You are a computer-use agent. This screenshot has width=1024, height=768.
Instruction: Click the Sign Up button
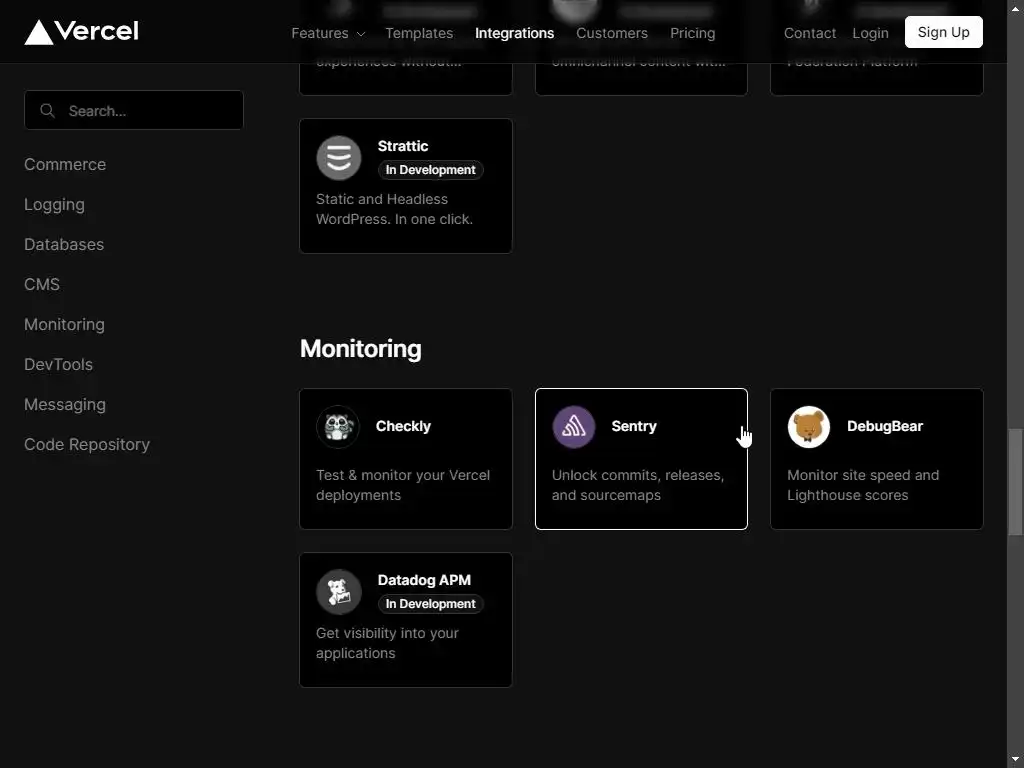(x=943, y=32)
